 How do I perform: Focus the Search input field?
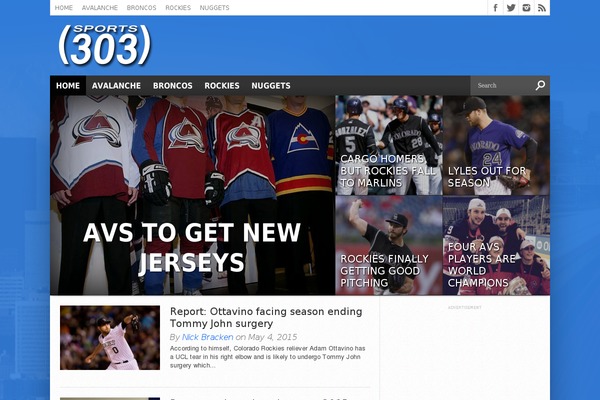tap(503, 85)
